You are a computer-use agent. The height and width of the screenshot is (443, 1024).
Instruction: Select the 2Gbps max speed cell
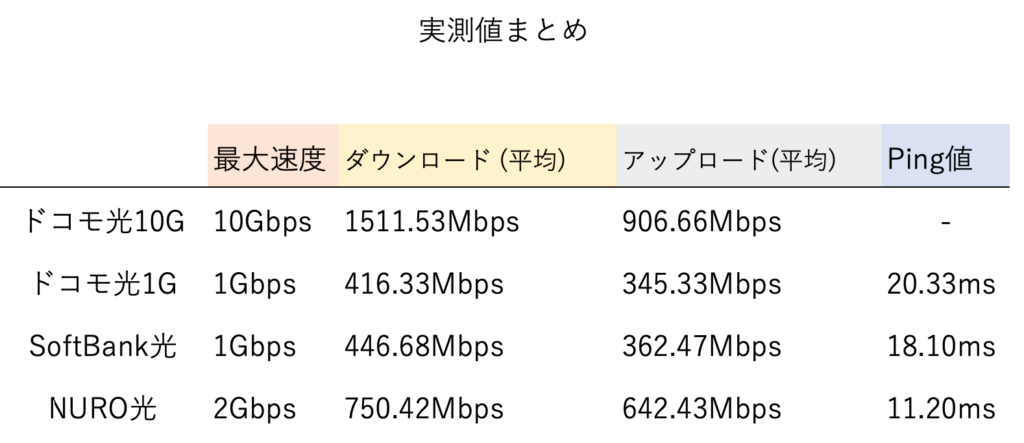(x=255, y=410)
